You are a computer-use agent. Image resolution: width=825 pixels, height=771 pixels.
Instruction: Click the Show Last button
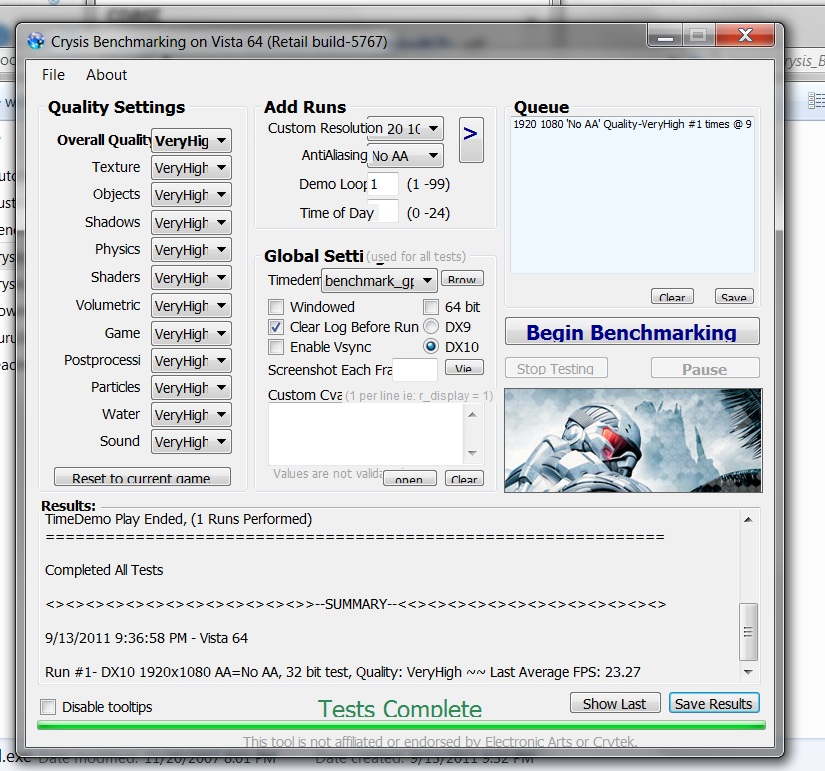(x=615, y=703)
